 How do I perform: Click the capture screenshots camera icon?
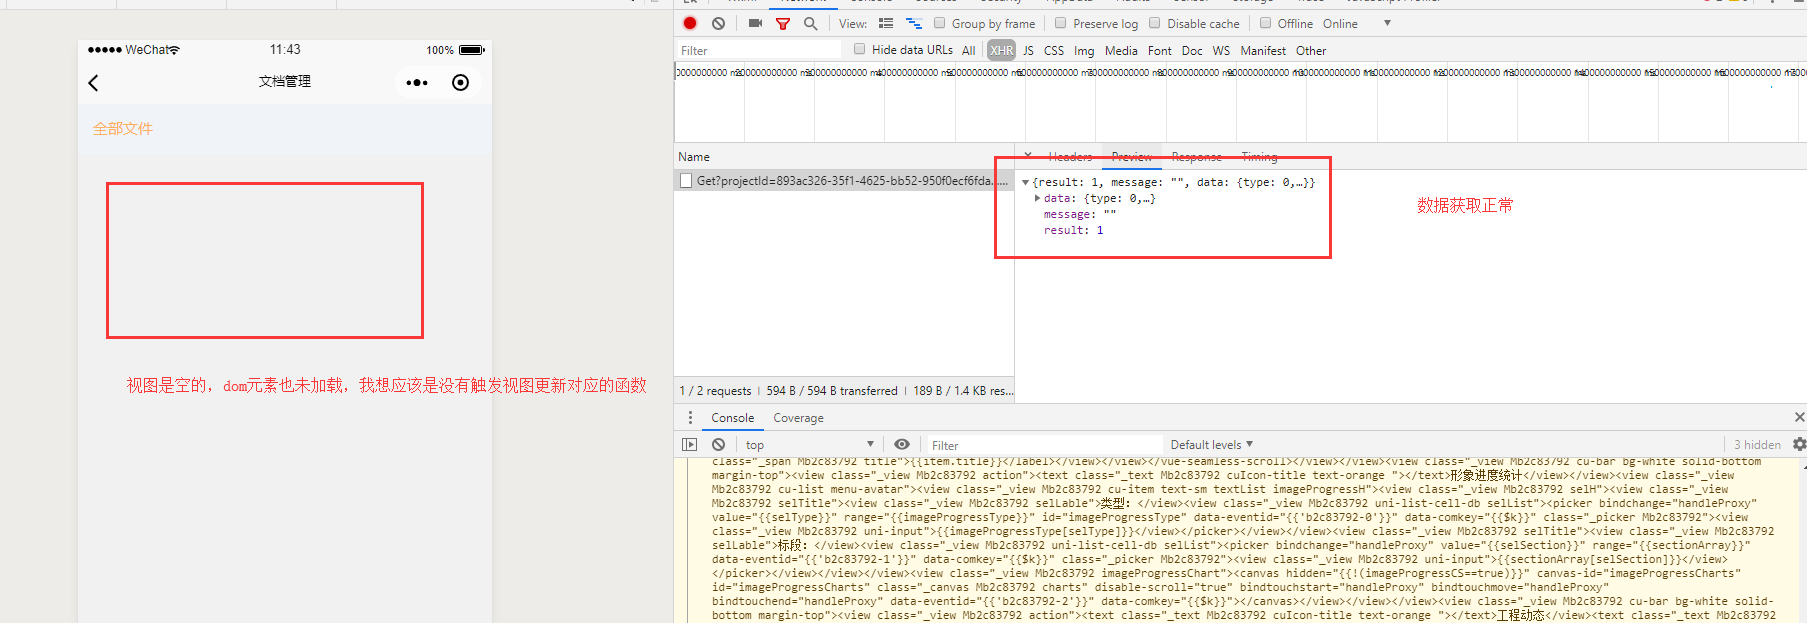pos(755,23)
